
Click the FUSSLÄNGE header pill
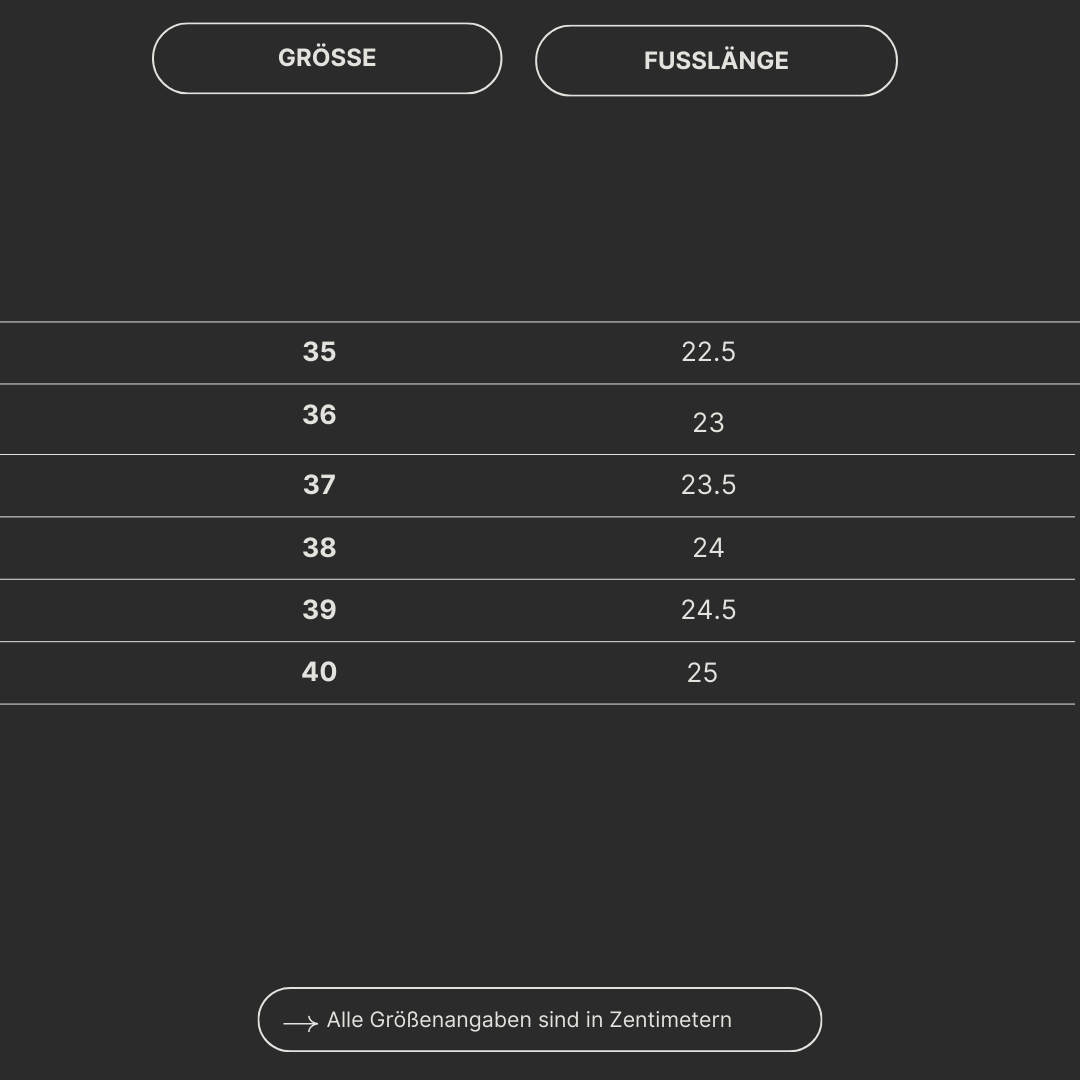click(x=716, y=61)
